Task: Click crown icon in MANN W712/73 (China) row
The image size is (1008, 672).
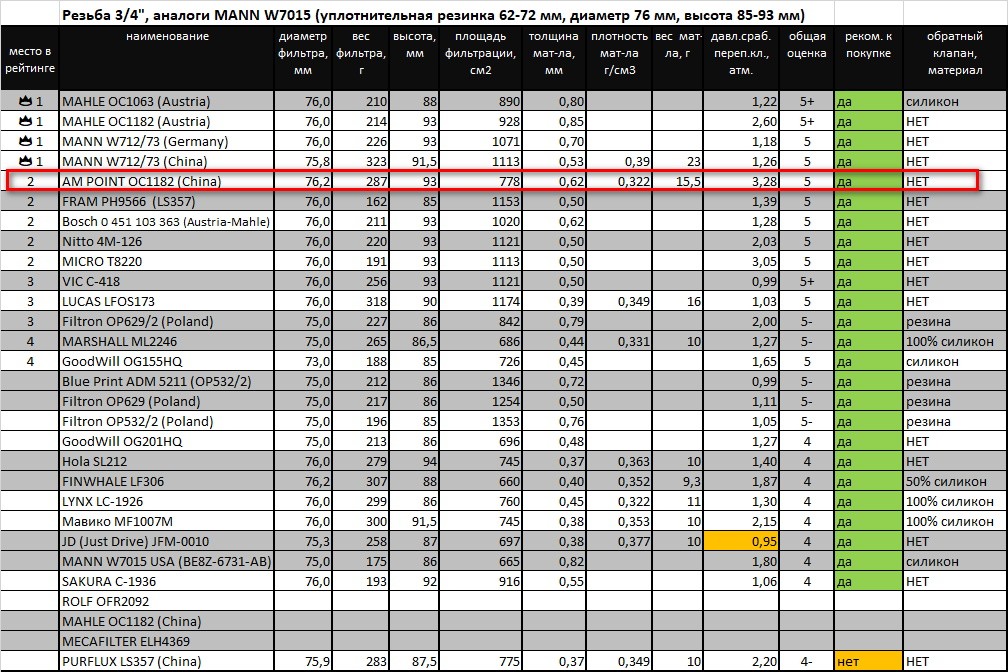Action: (x=25, y=161)
